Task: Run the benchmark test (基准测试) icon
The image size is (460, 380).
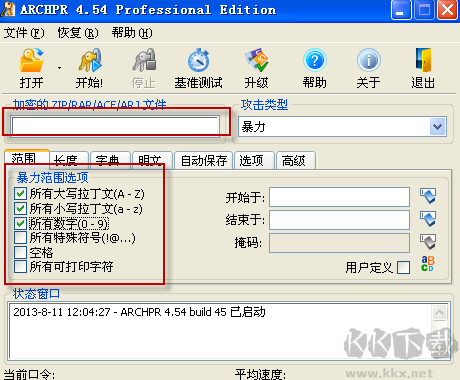Action: [x=199, y=60]
